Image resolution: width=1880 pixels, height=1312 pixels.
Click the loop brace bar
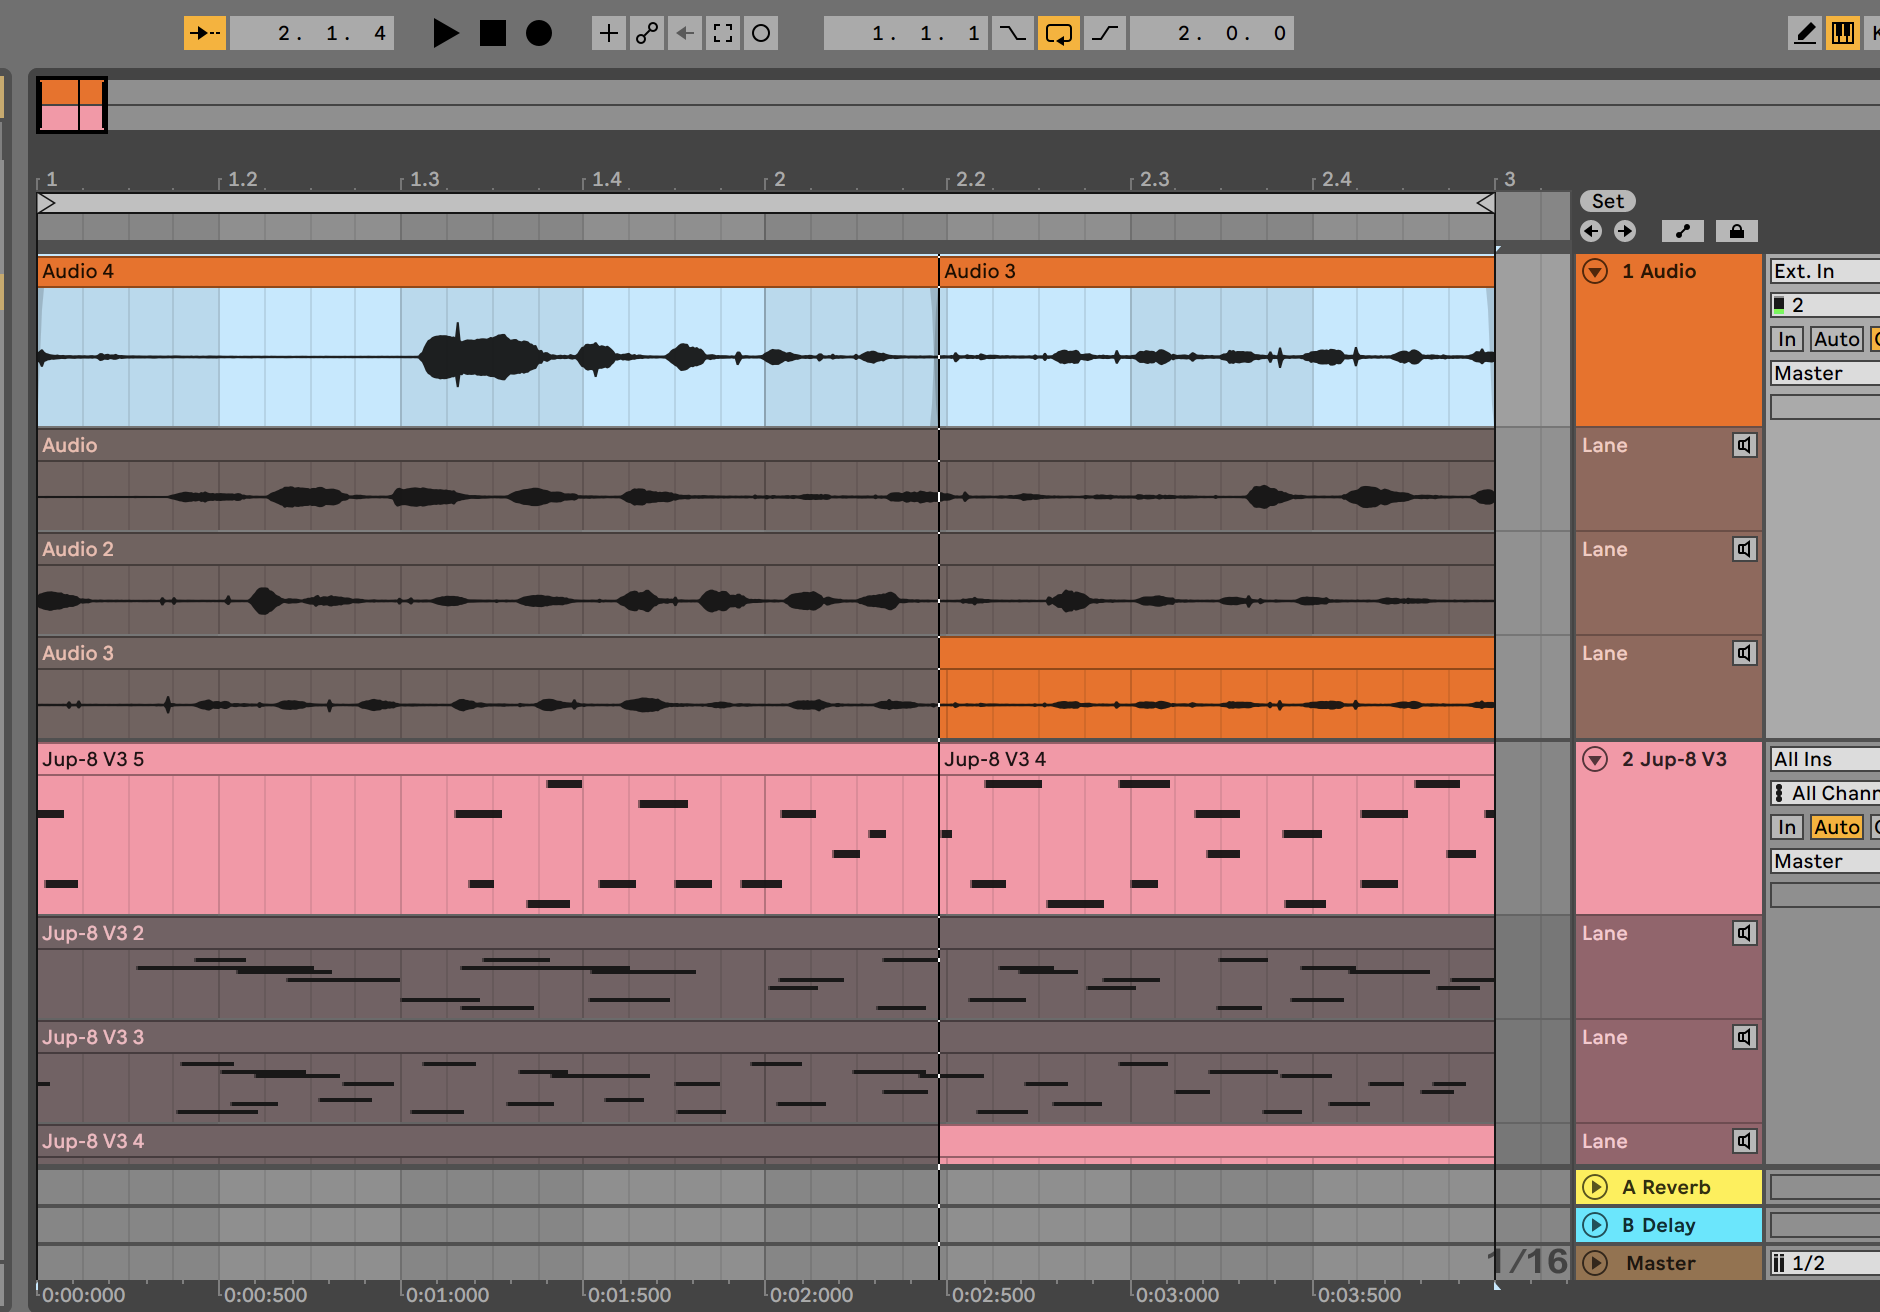click(766, 203)
